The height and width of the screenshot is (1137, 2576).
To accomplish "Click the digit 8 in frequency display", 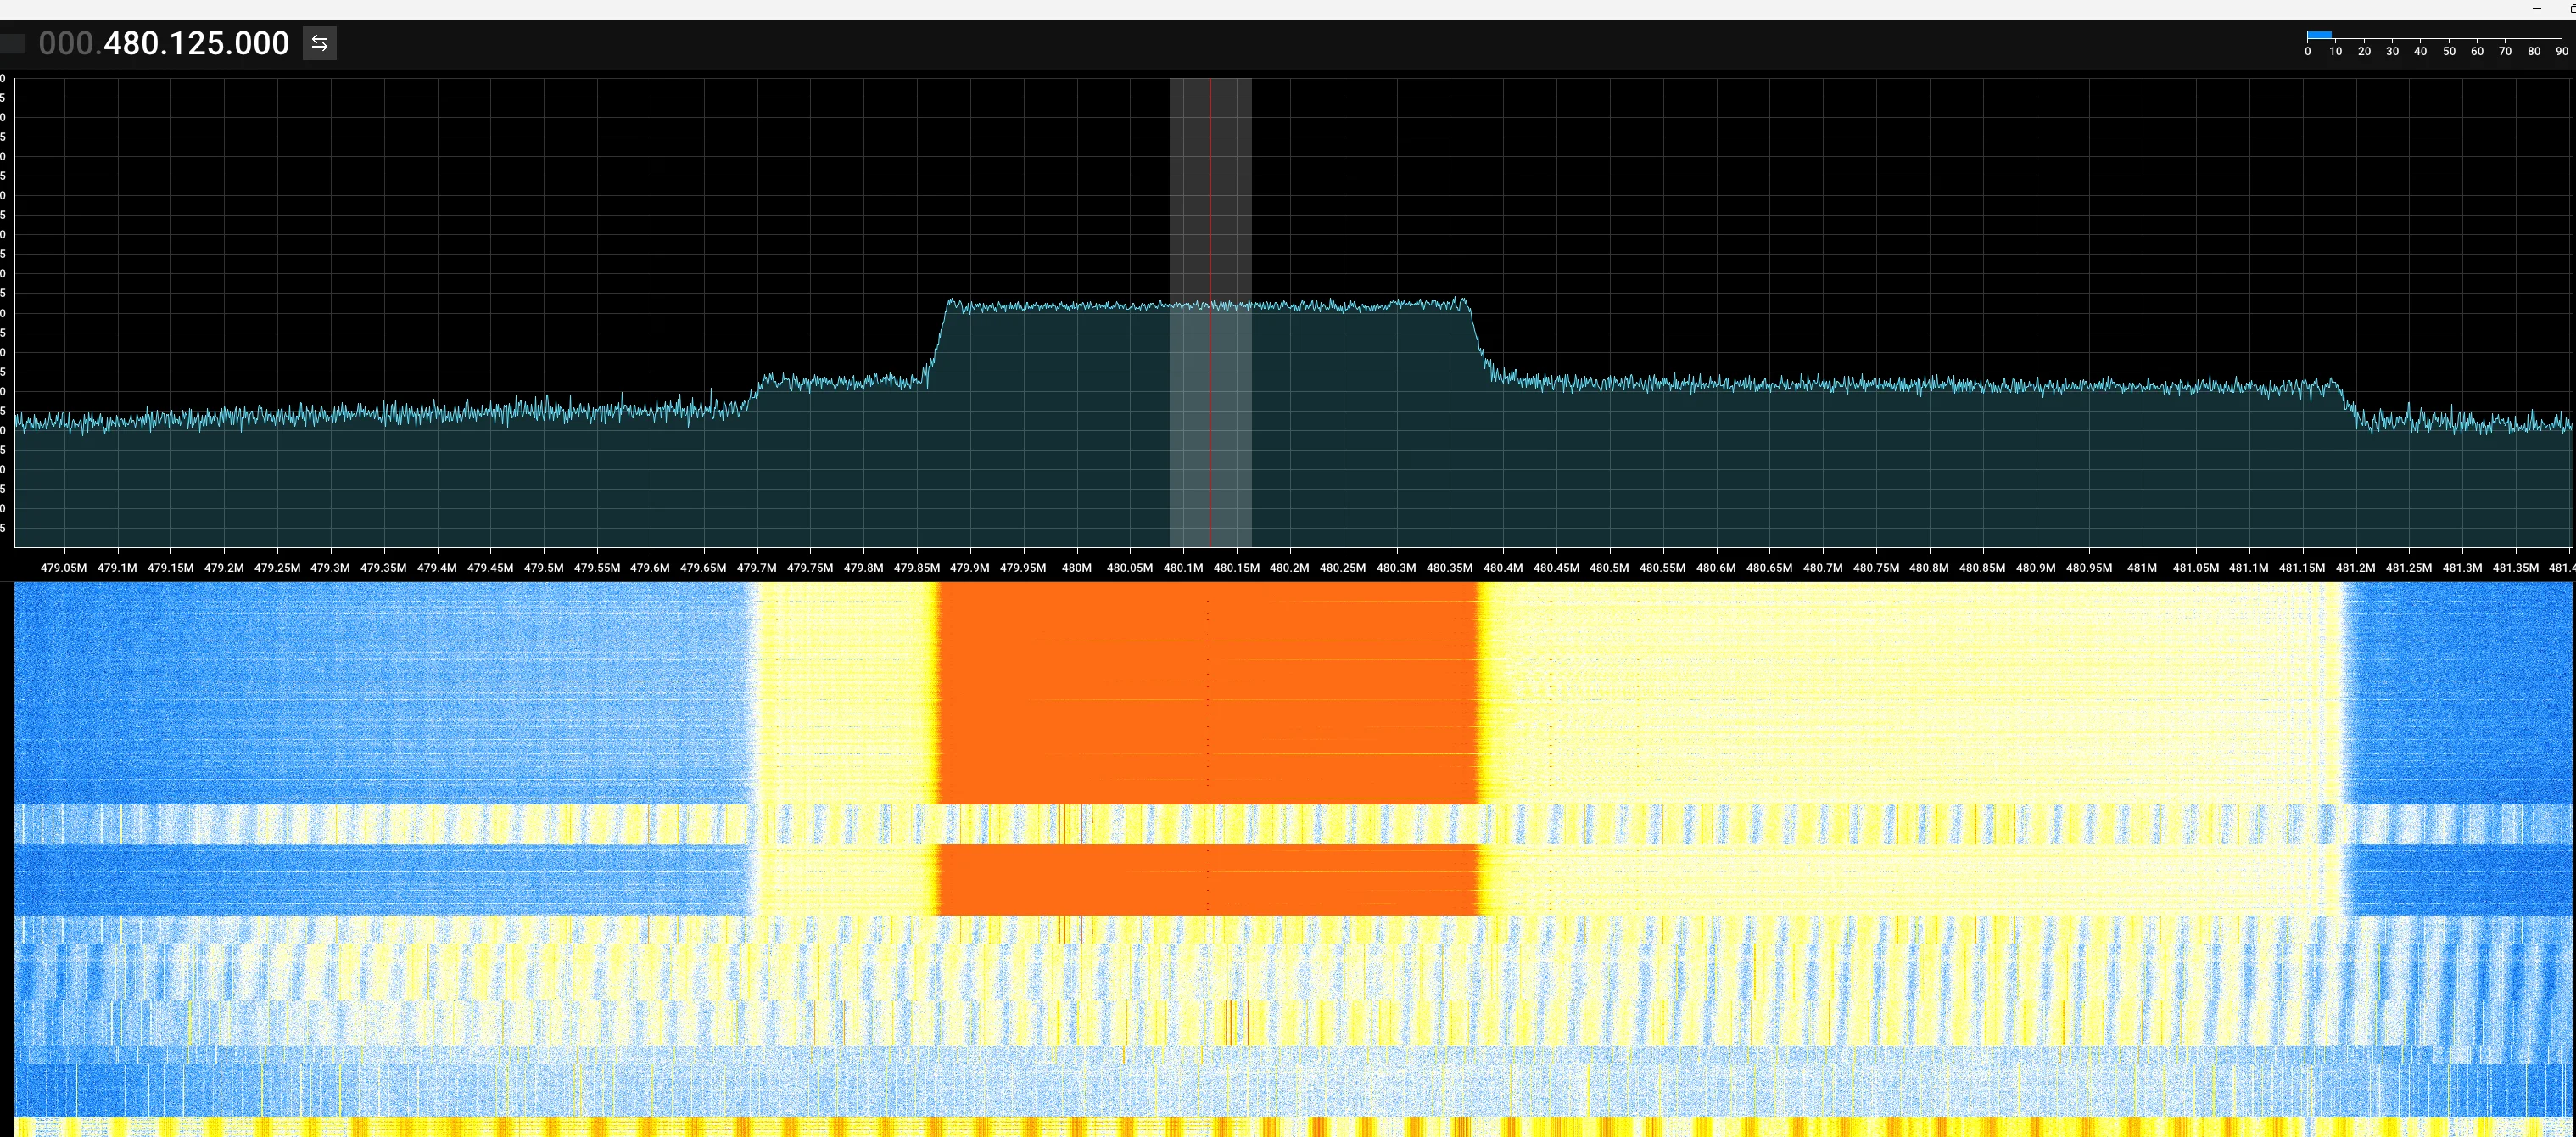I will (134, 43).
